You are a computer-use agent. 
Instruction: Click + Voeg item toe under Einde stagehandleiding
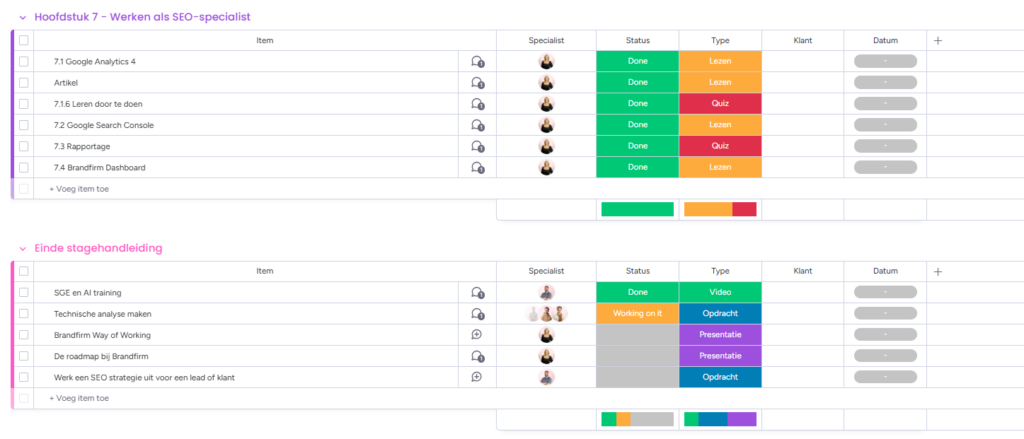point(79,398)
